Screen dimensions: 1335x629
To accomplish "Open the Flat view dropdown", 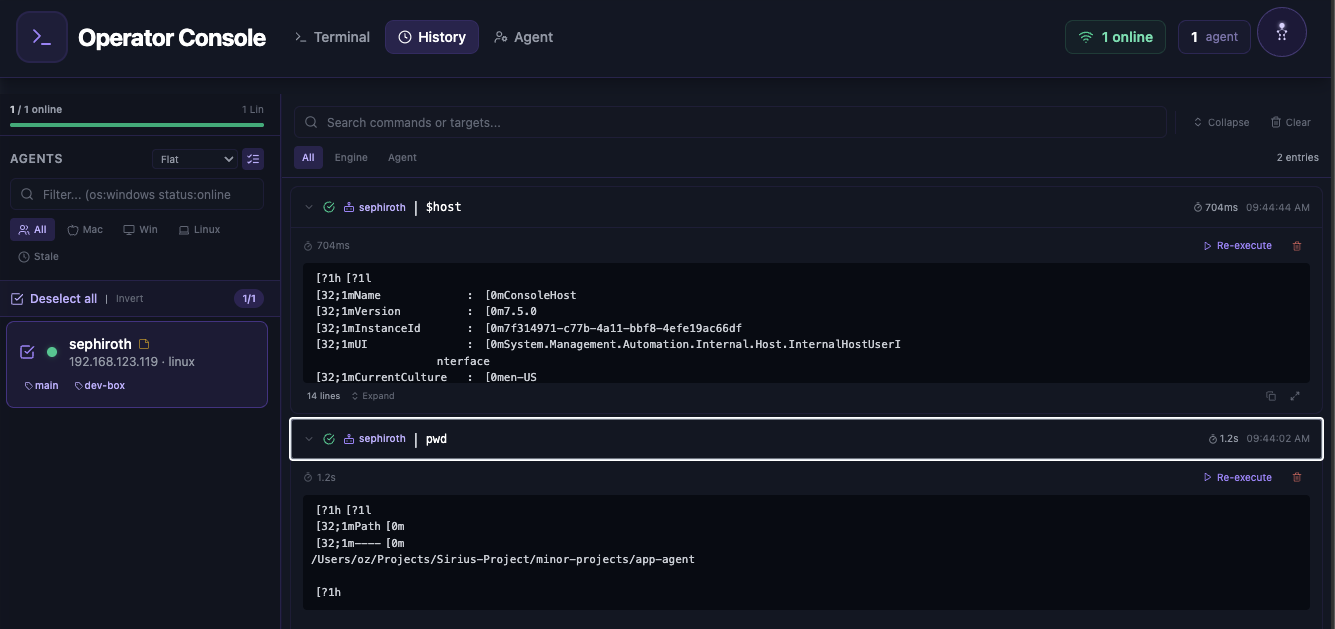I will pos(195,159).
